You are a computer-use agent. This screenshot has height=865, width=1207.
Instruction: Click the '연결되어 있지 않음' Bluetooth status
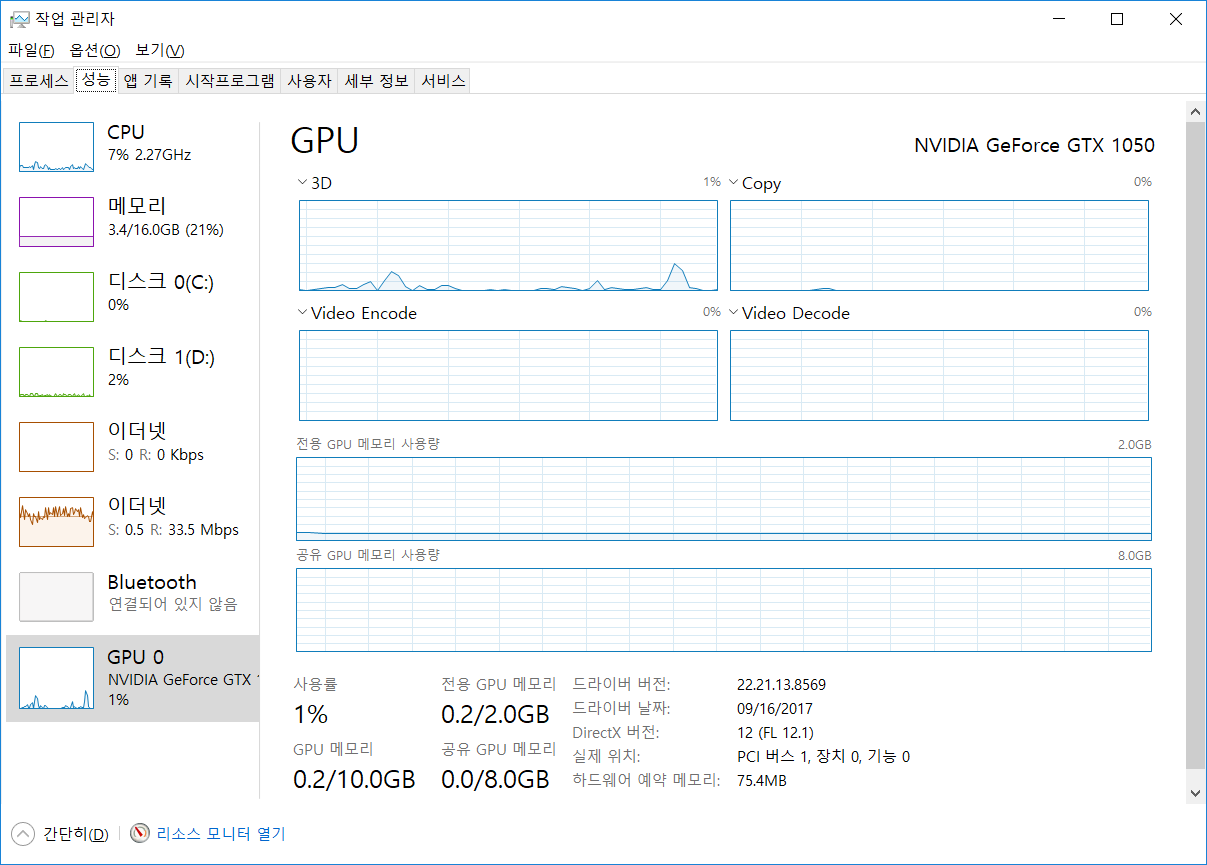point(172,605)
